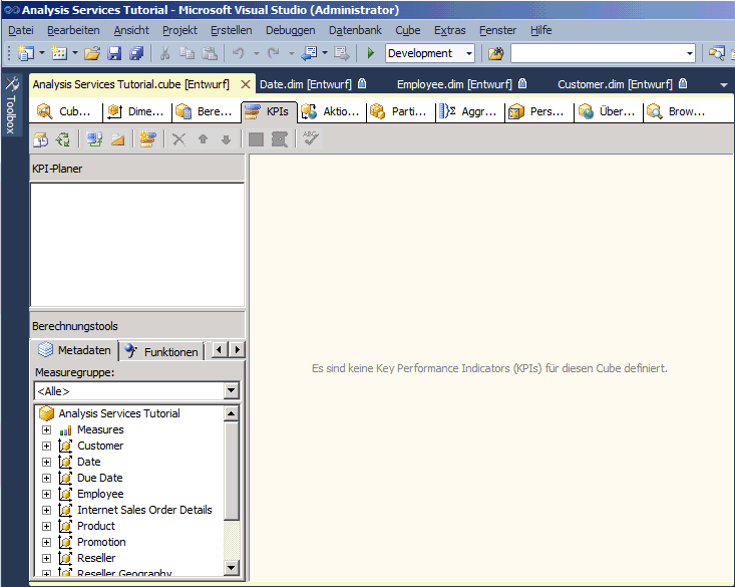Click the Open File folder icon
Image resolution: width=735 pixels, height=587 pixels.
click(x=92, y=53)
